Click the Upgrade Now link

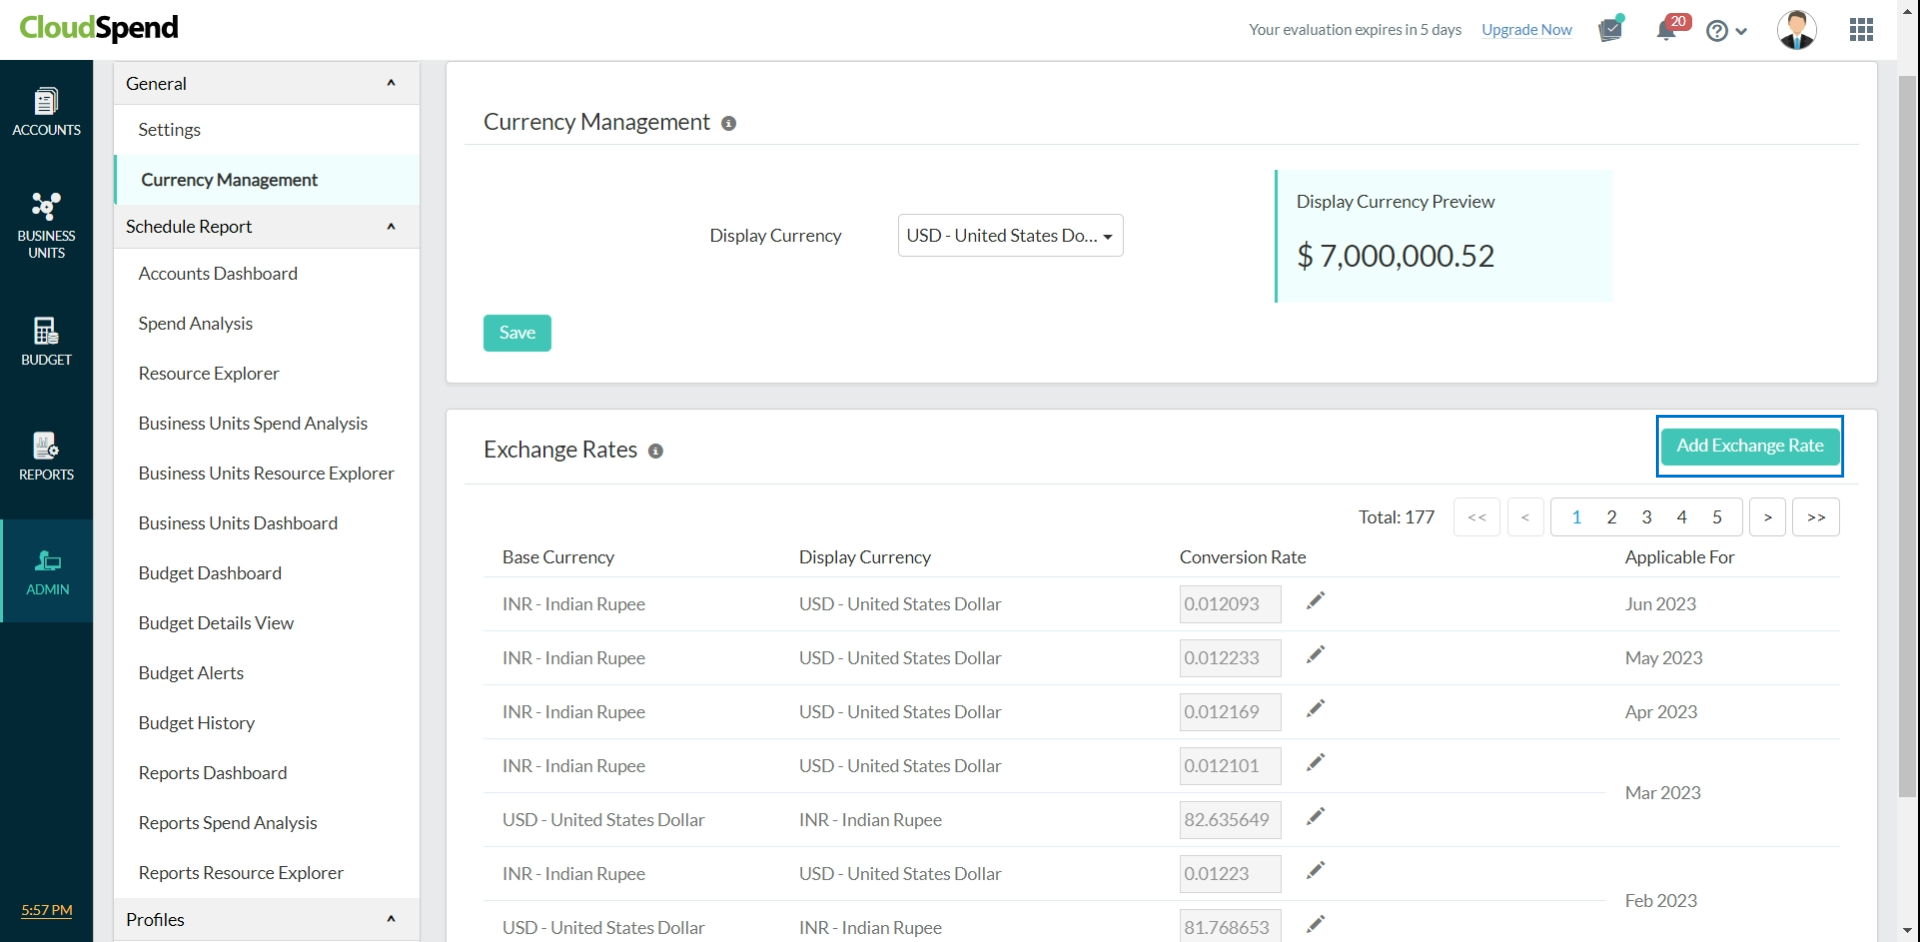[1526, 30]
